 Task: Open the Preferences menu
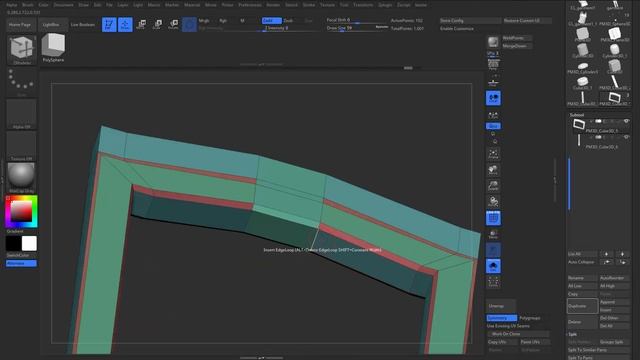(250, 5)
